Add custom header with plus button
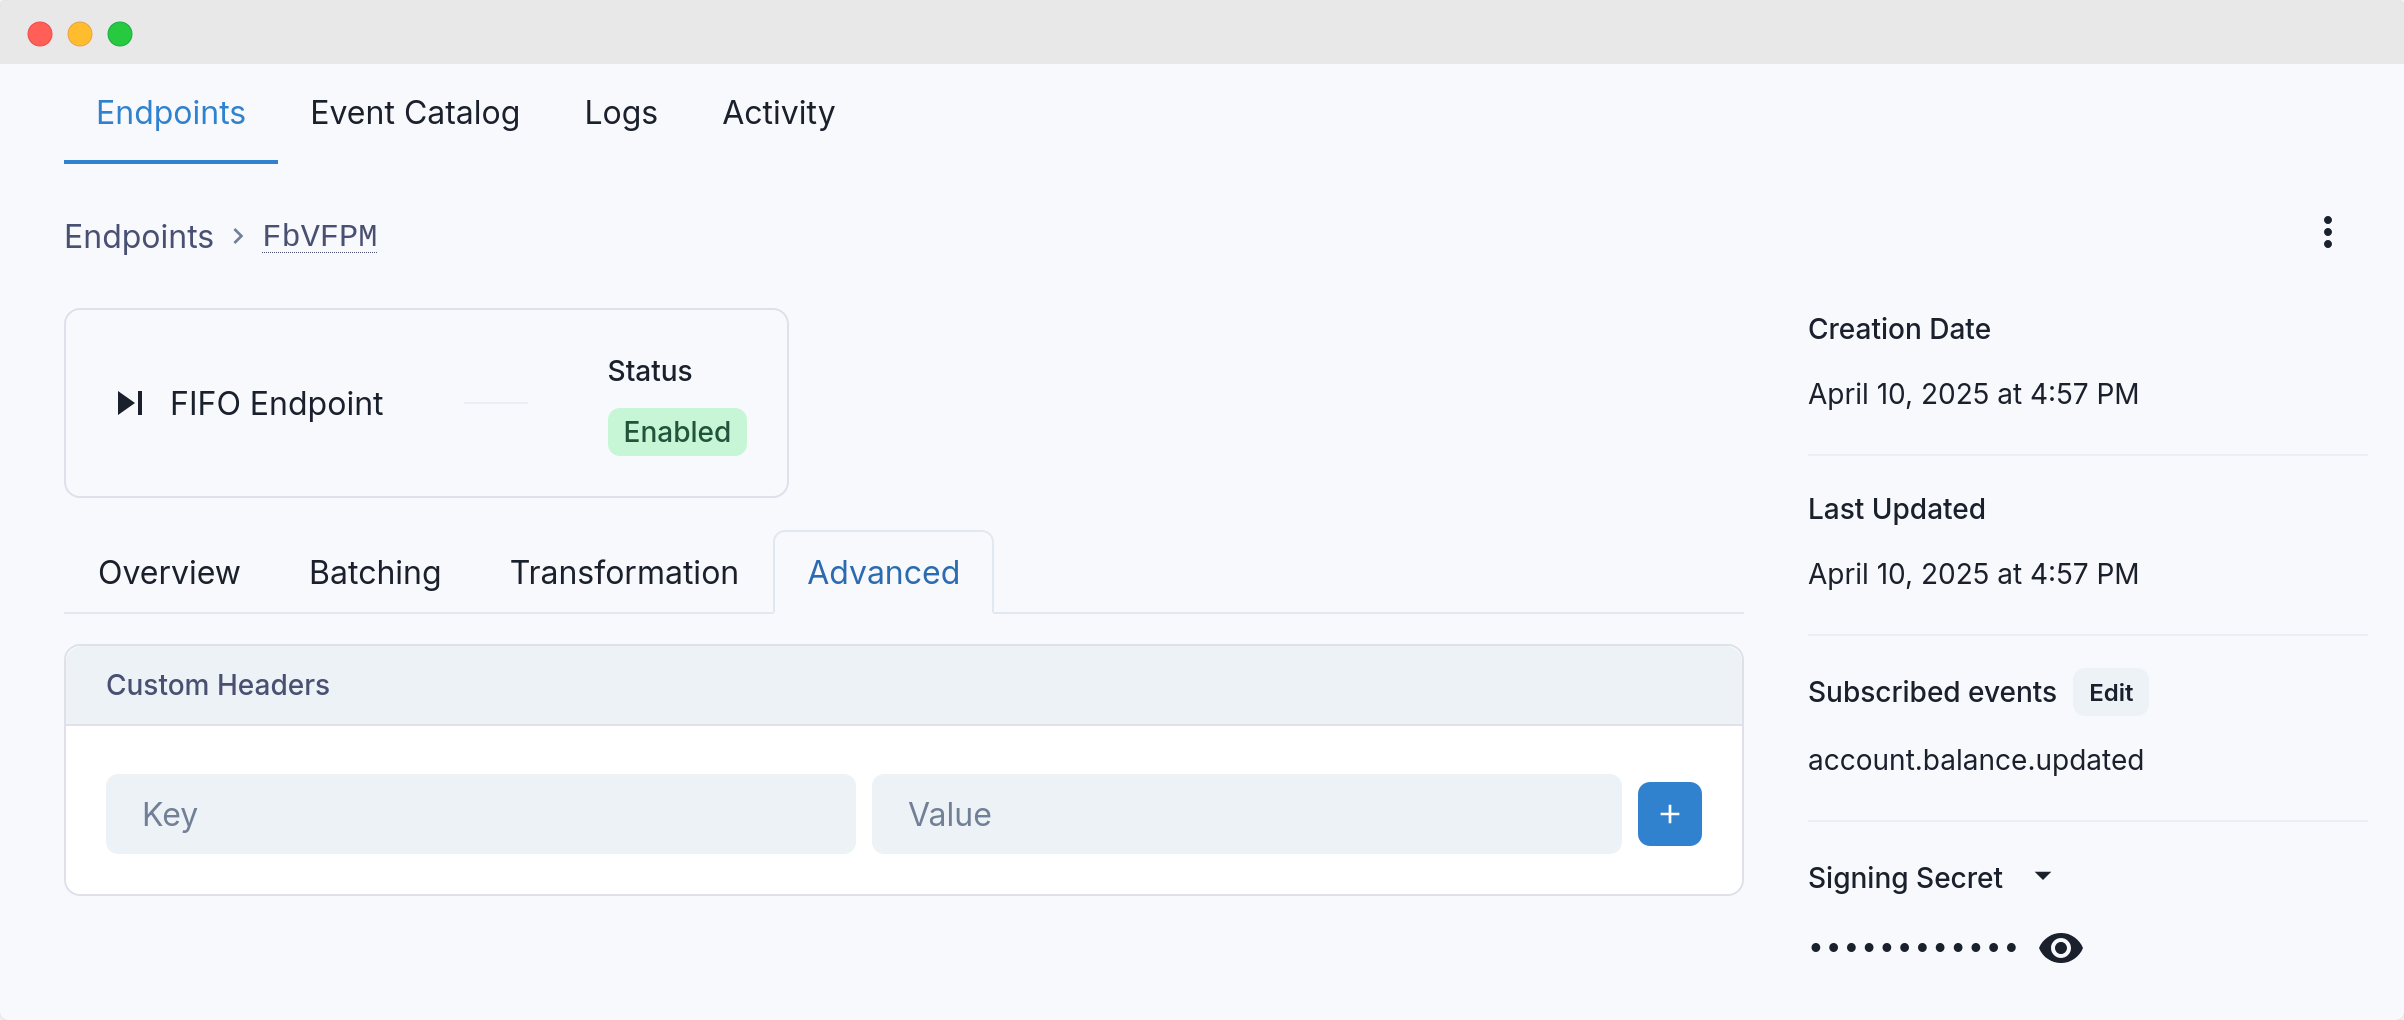2404x1020 pixels. (x=1669, y=814)
